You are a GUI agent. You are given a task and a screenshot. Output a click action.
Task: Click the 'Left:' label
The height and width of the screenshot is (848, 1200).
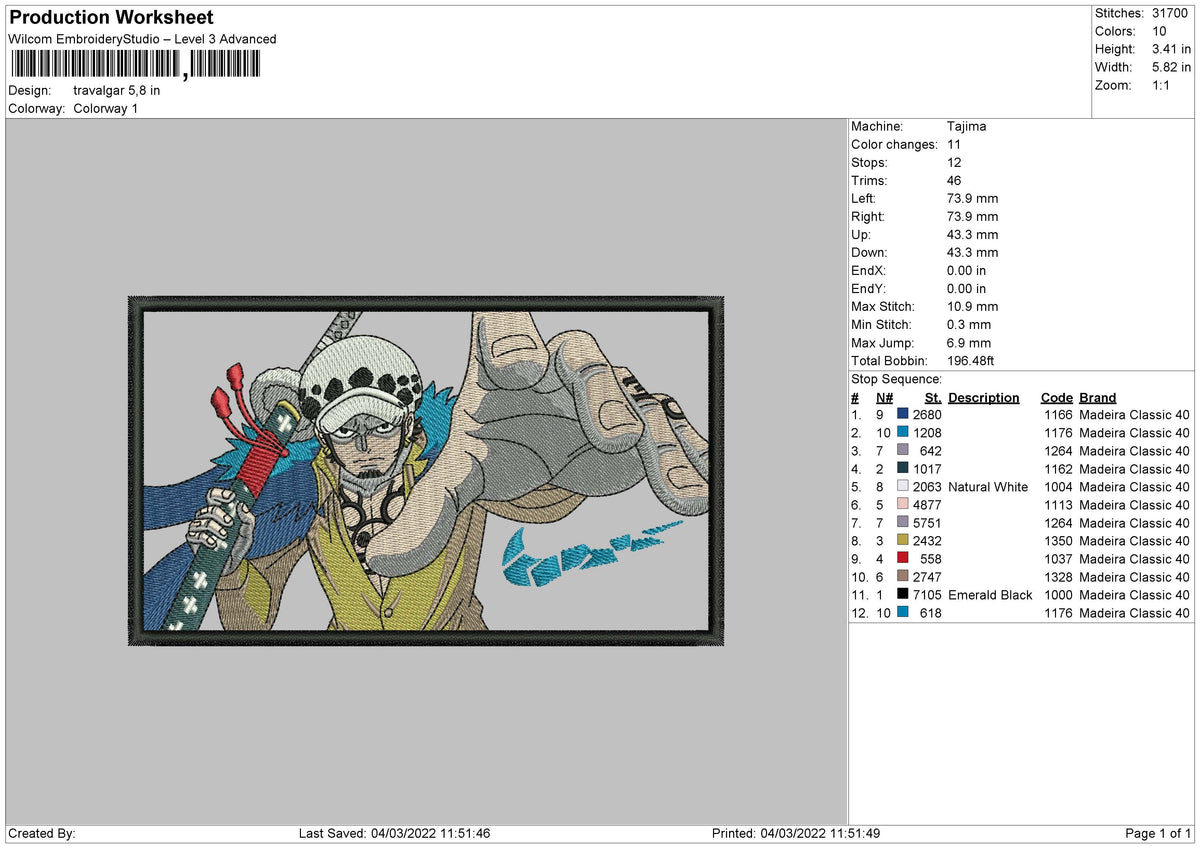pyautogui.click(x=865, y=199)
